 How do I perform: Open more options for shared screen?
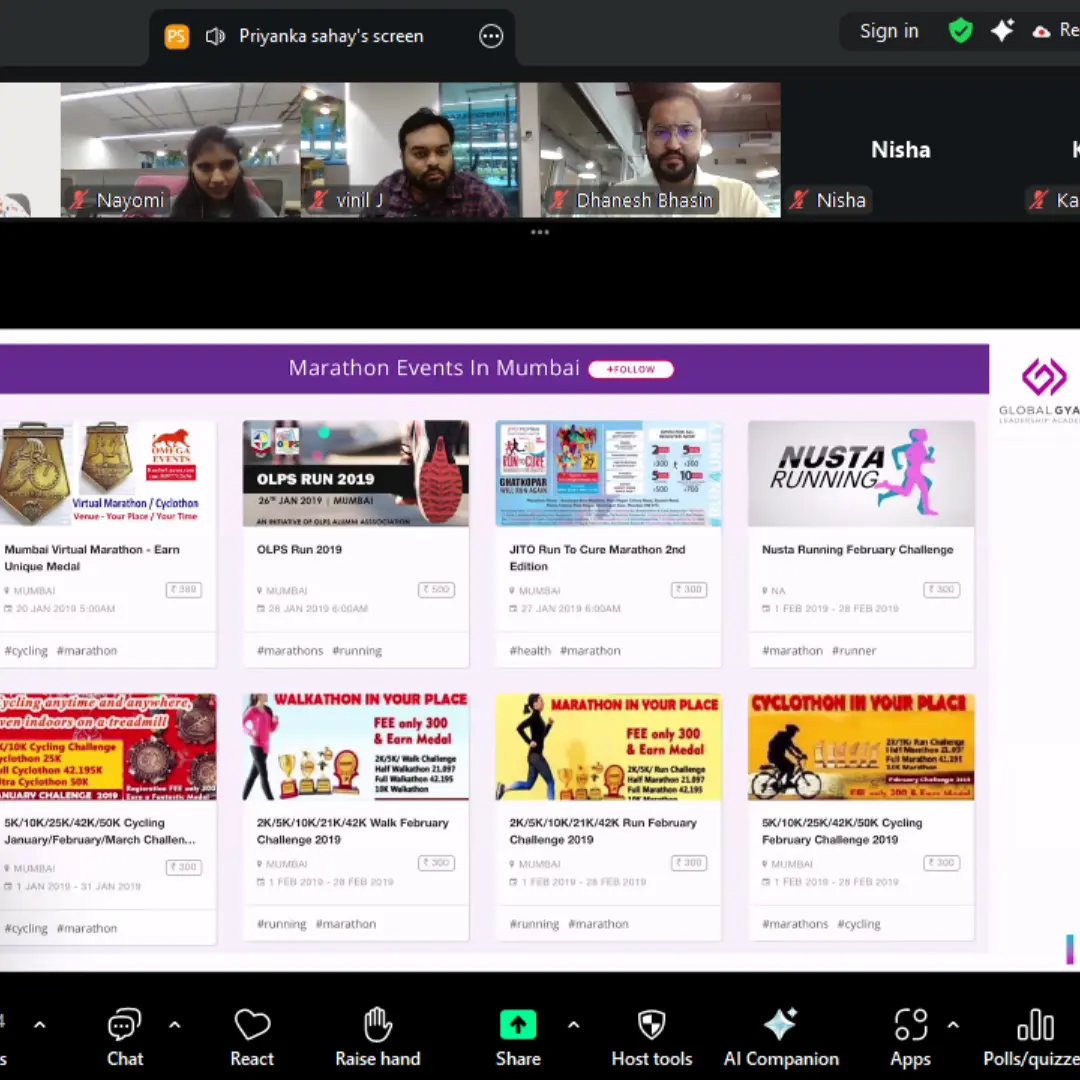click(x=491, y=37)
